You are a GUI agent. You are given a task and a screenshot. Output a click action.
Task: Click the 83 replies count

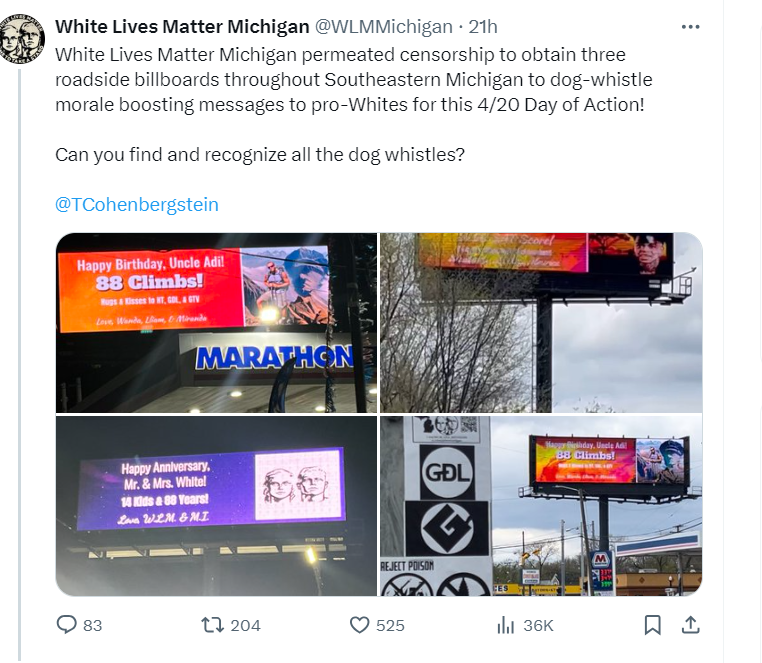point(93,626)
